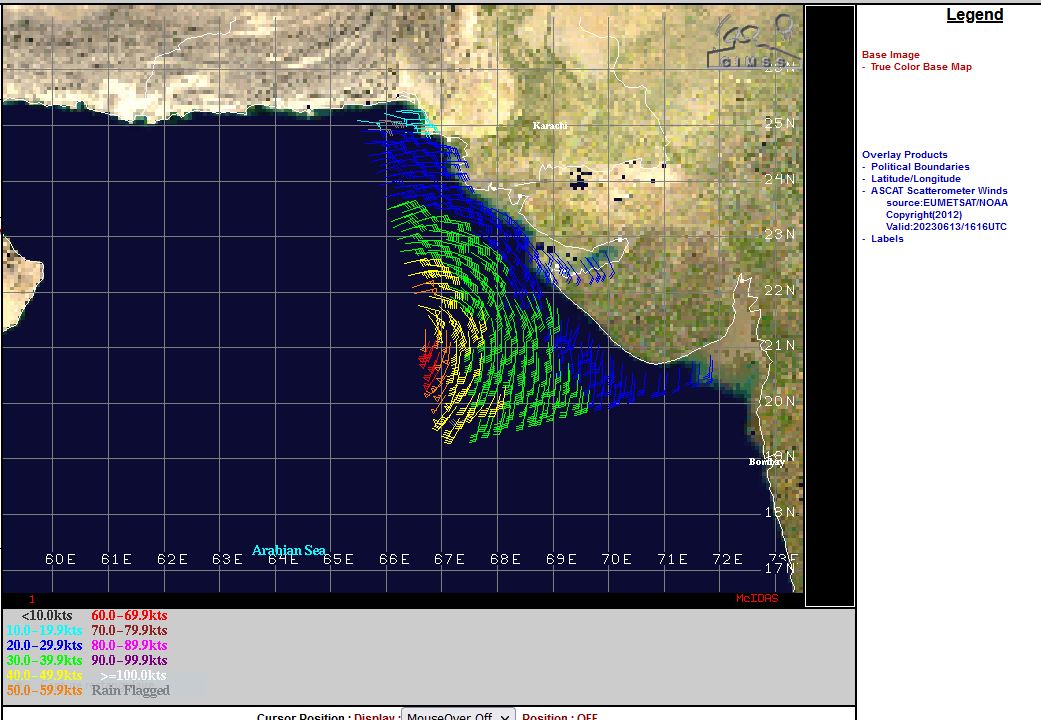The width and height of the screenshot is (1041, 720).
Task: Click the McIDAS watermark text
Action: pyautogui.click(x=756, y=598)
